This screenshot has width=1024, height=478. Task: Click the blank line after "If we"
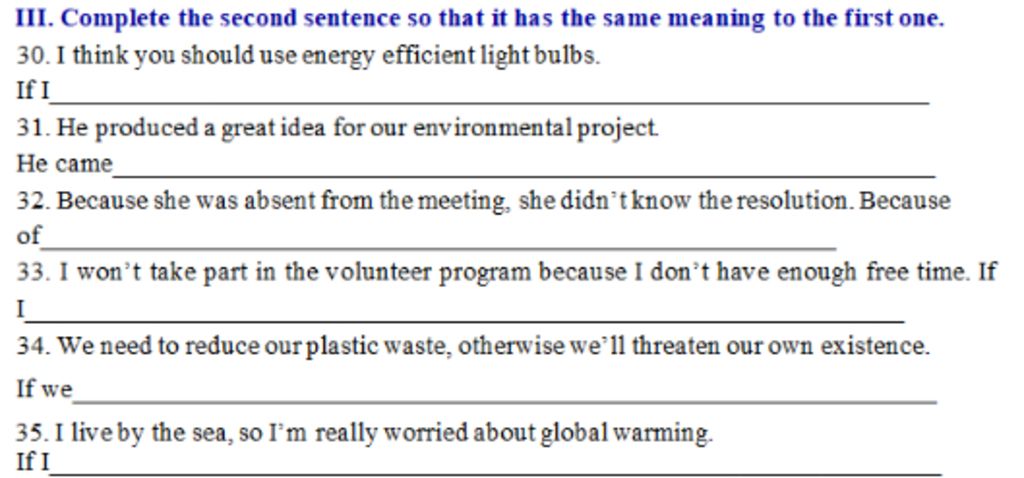[505, 394]
